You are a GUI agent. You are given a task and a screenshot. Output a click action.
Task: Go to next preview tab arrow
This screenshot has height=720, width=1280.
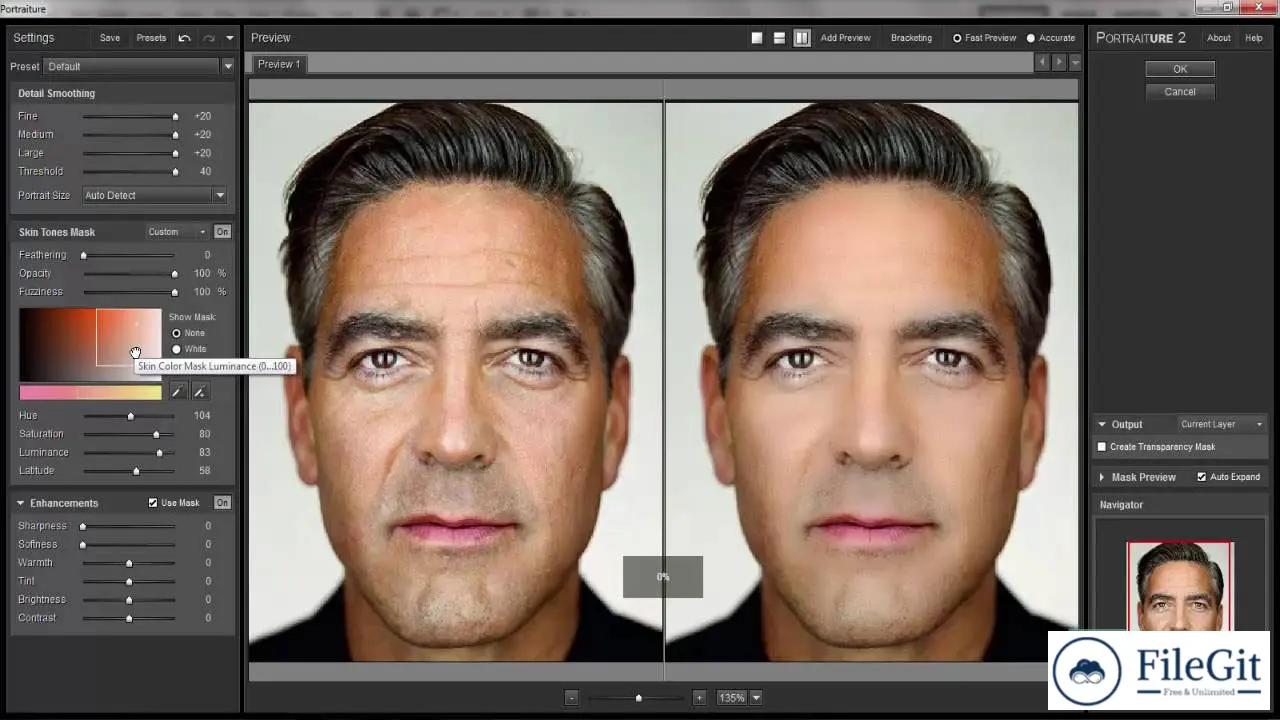(1059, 62)
